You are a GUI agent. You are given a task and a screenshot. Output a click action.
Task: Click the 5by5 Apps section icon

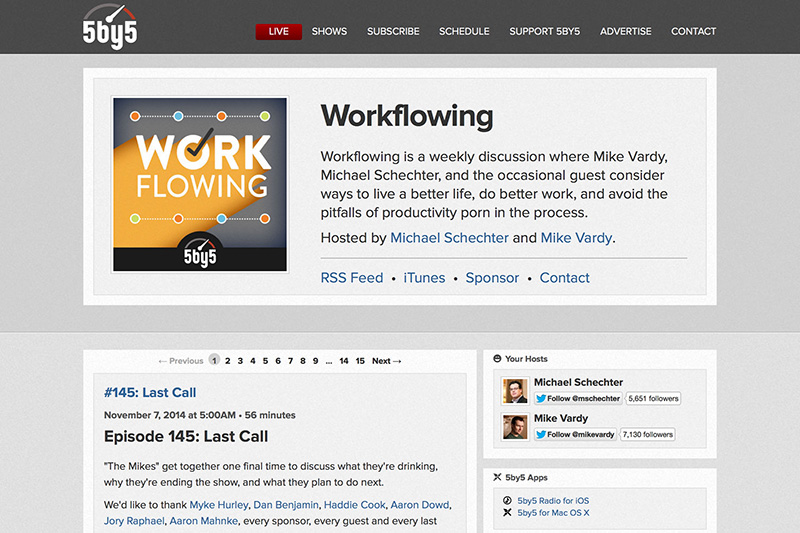497,477
